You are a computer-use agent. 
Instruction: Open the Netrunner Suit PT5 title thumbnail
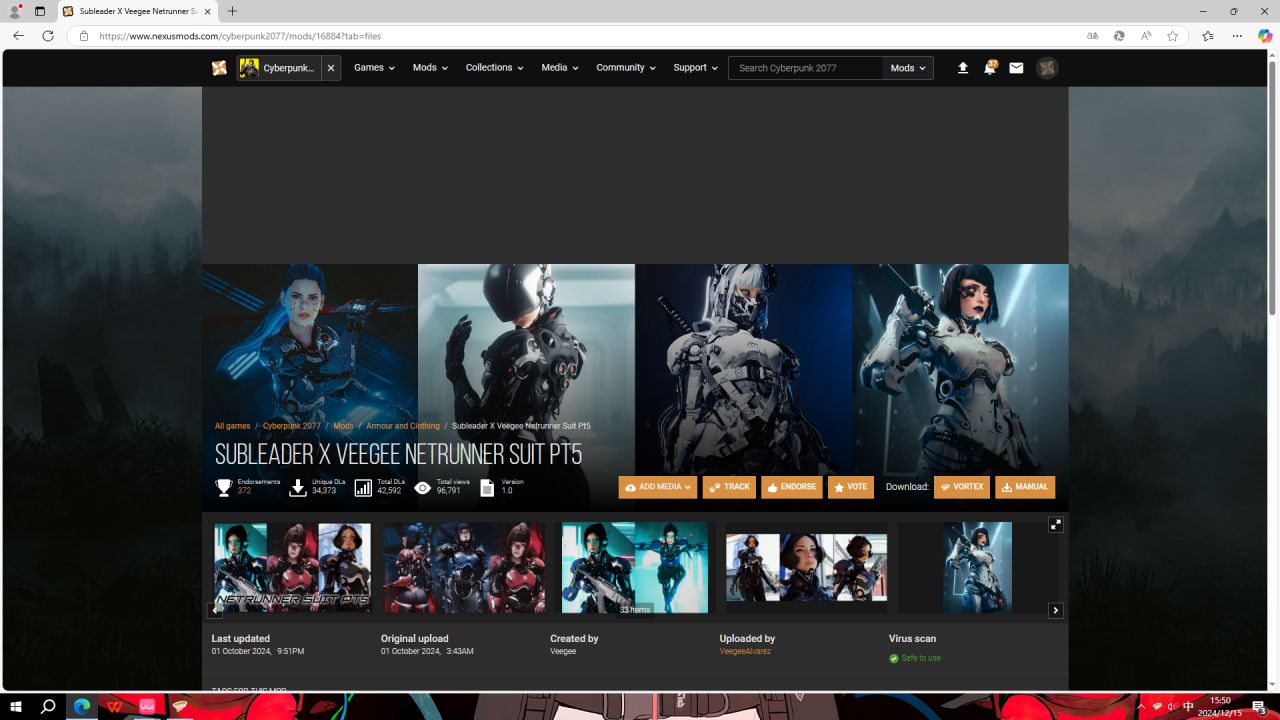(x=292, y=568)
